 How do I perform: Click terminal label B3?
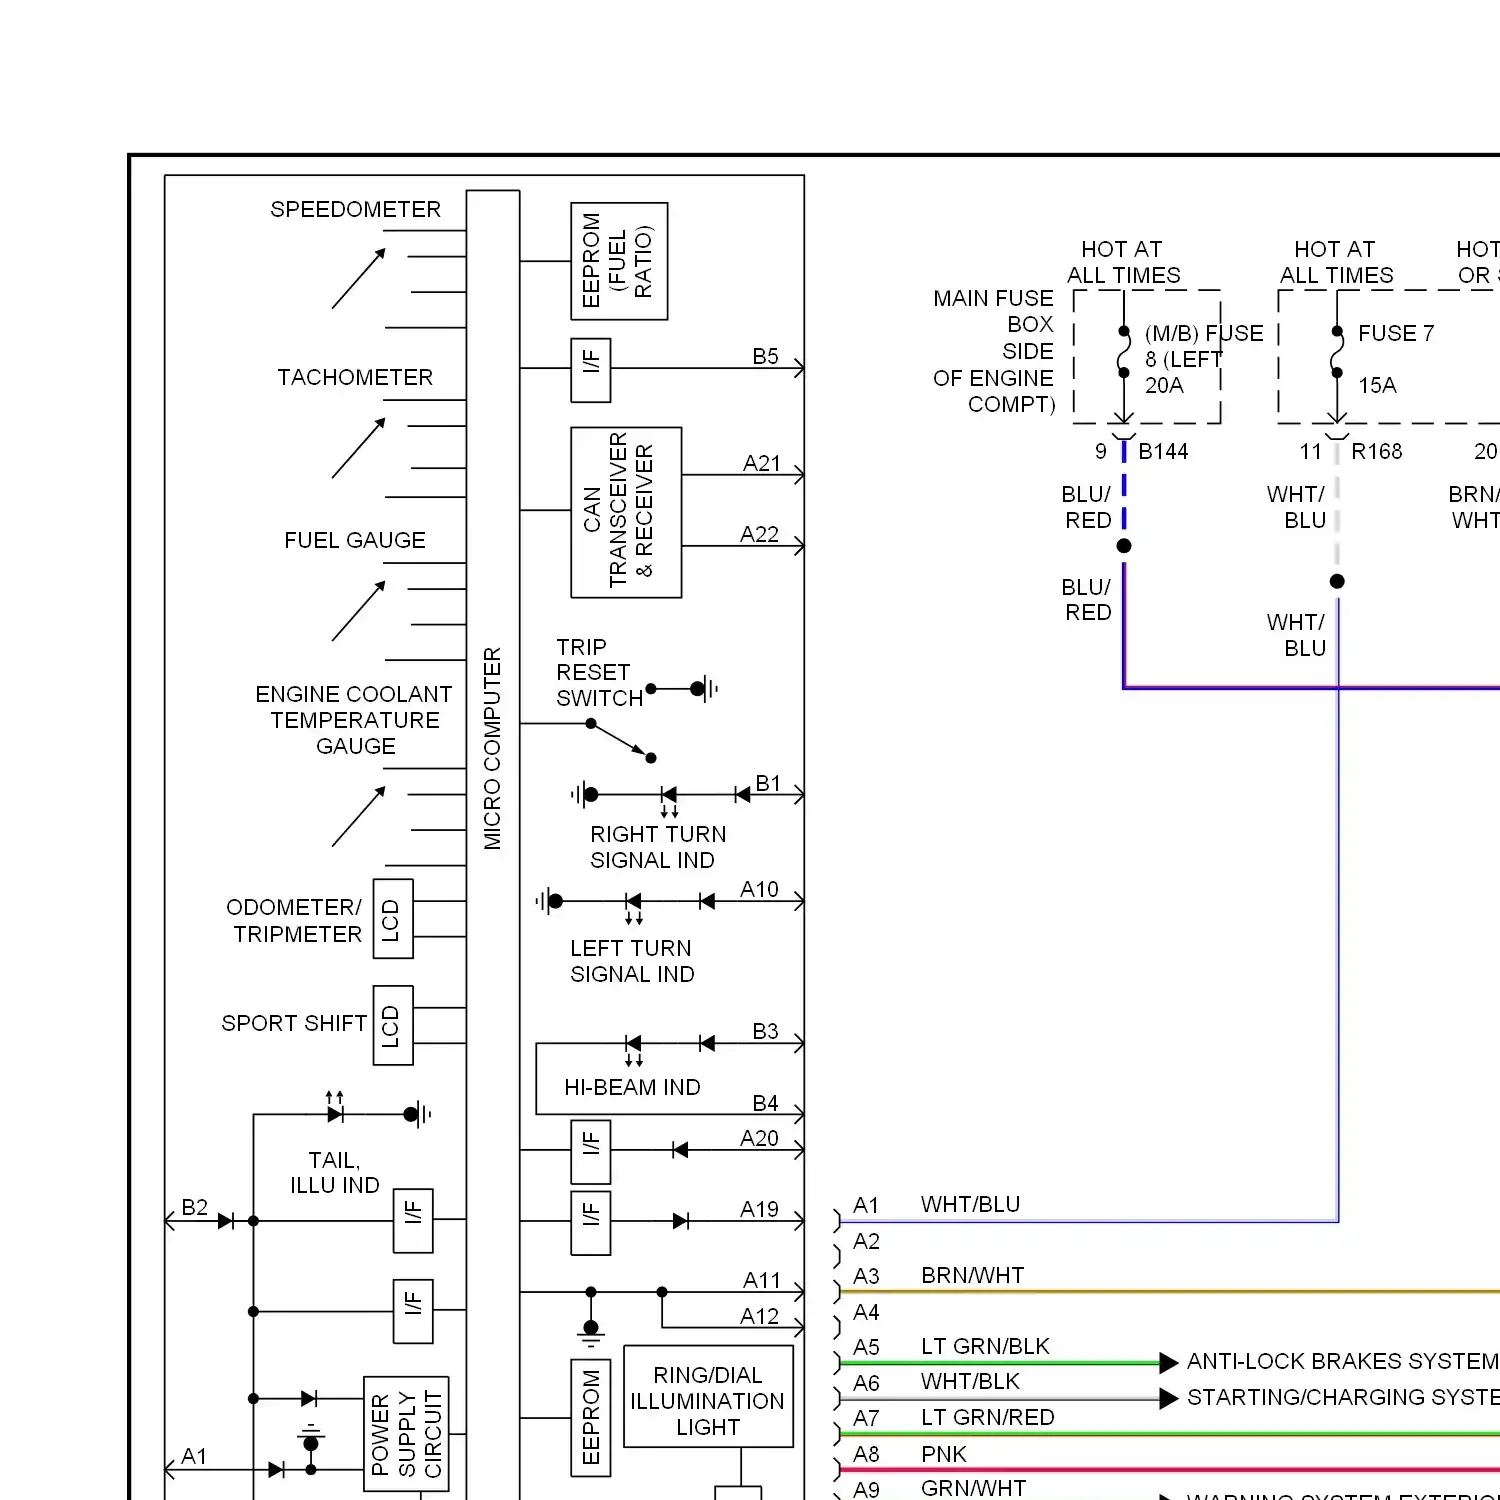pos(765,1031)
